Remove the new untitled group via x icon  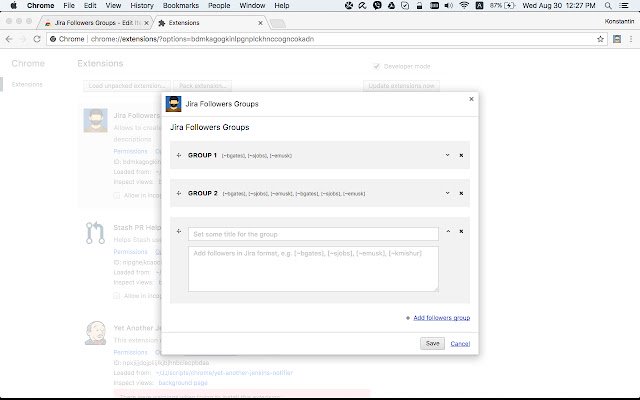461,231
